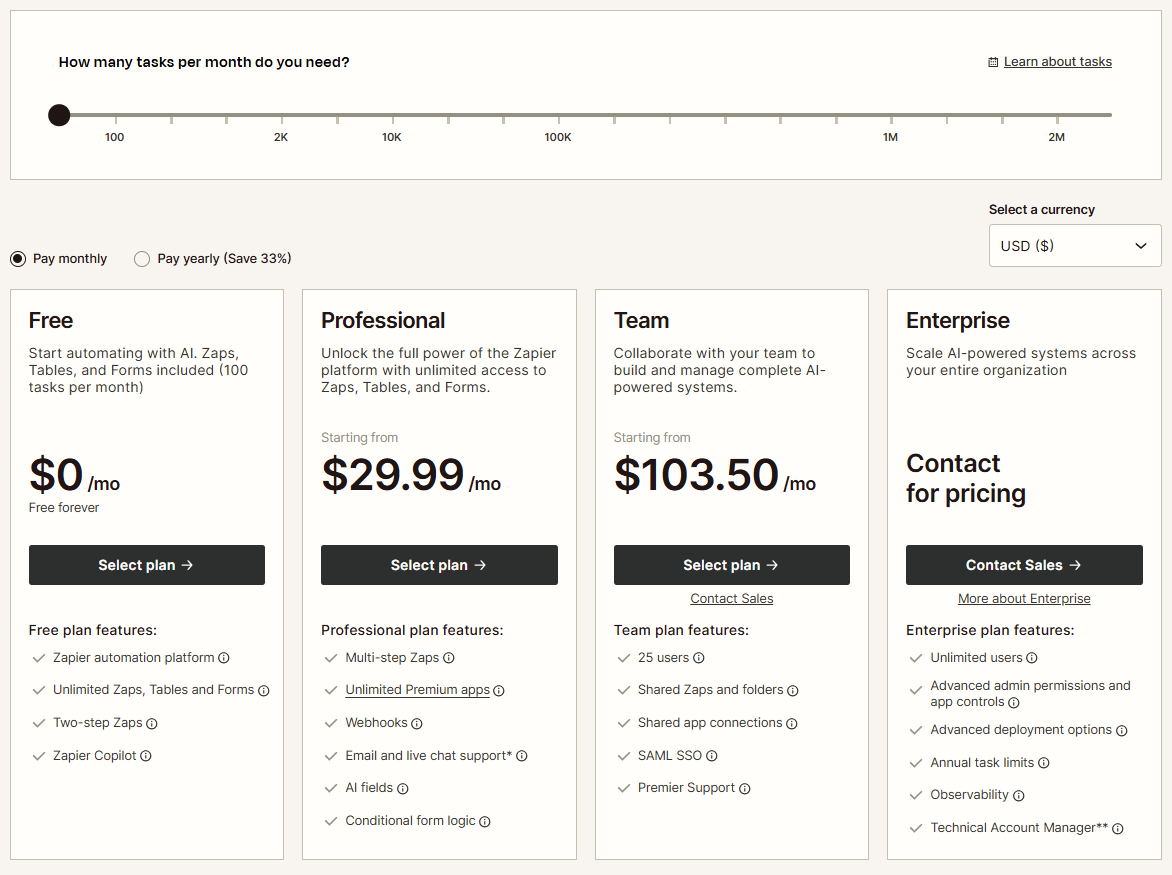Click info icon next to Conditional form logic
The height and width of the screenshot is (875, 1172).
(484, 822)
